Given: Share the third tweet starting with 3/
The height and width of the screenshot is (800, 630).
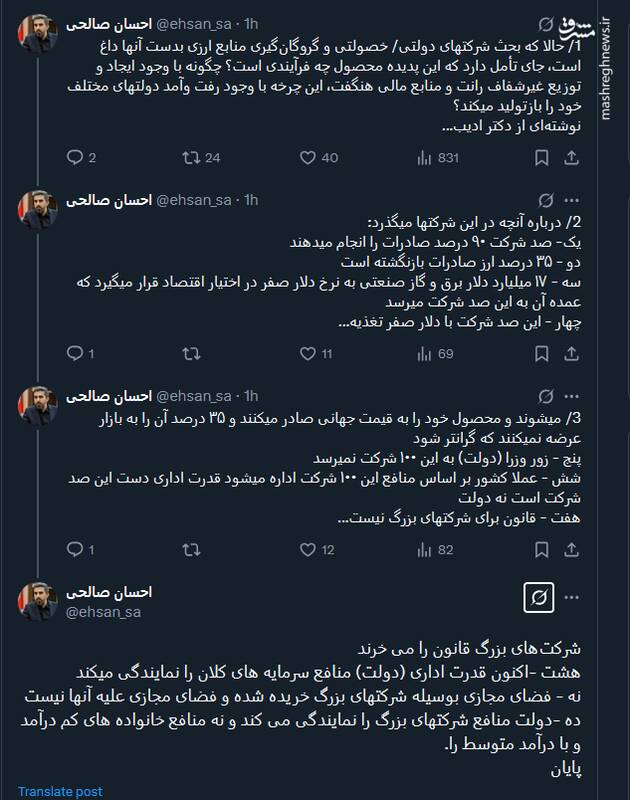Looking at the screenshot, I should click(574, 549).
